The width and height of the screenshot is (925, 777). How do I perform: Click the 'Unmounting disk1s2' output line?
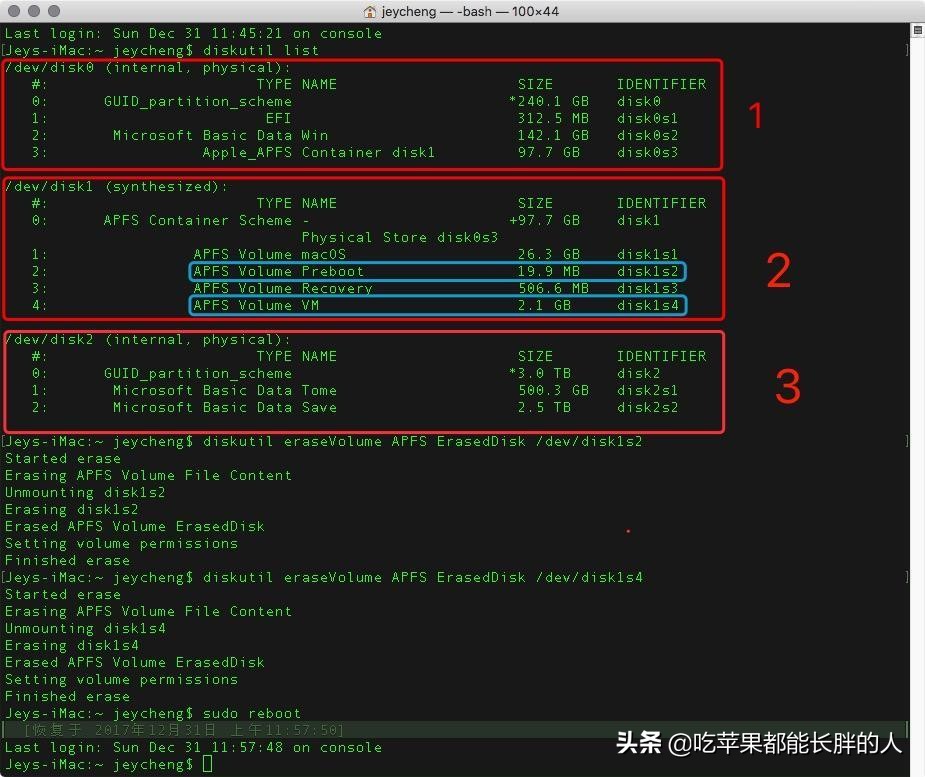[85, 493]
